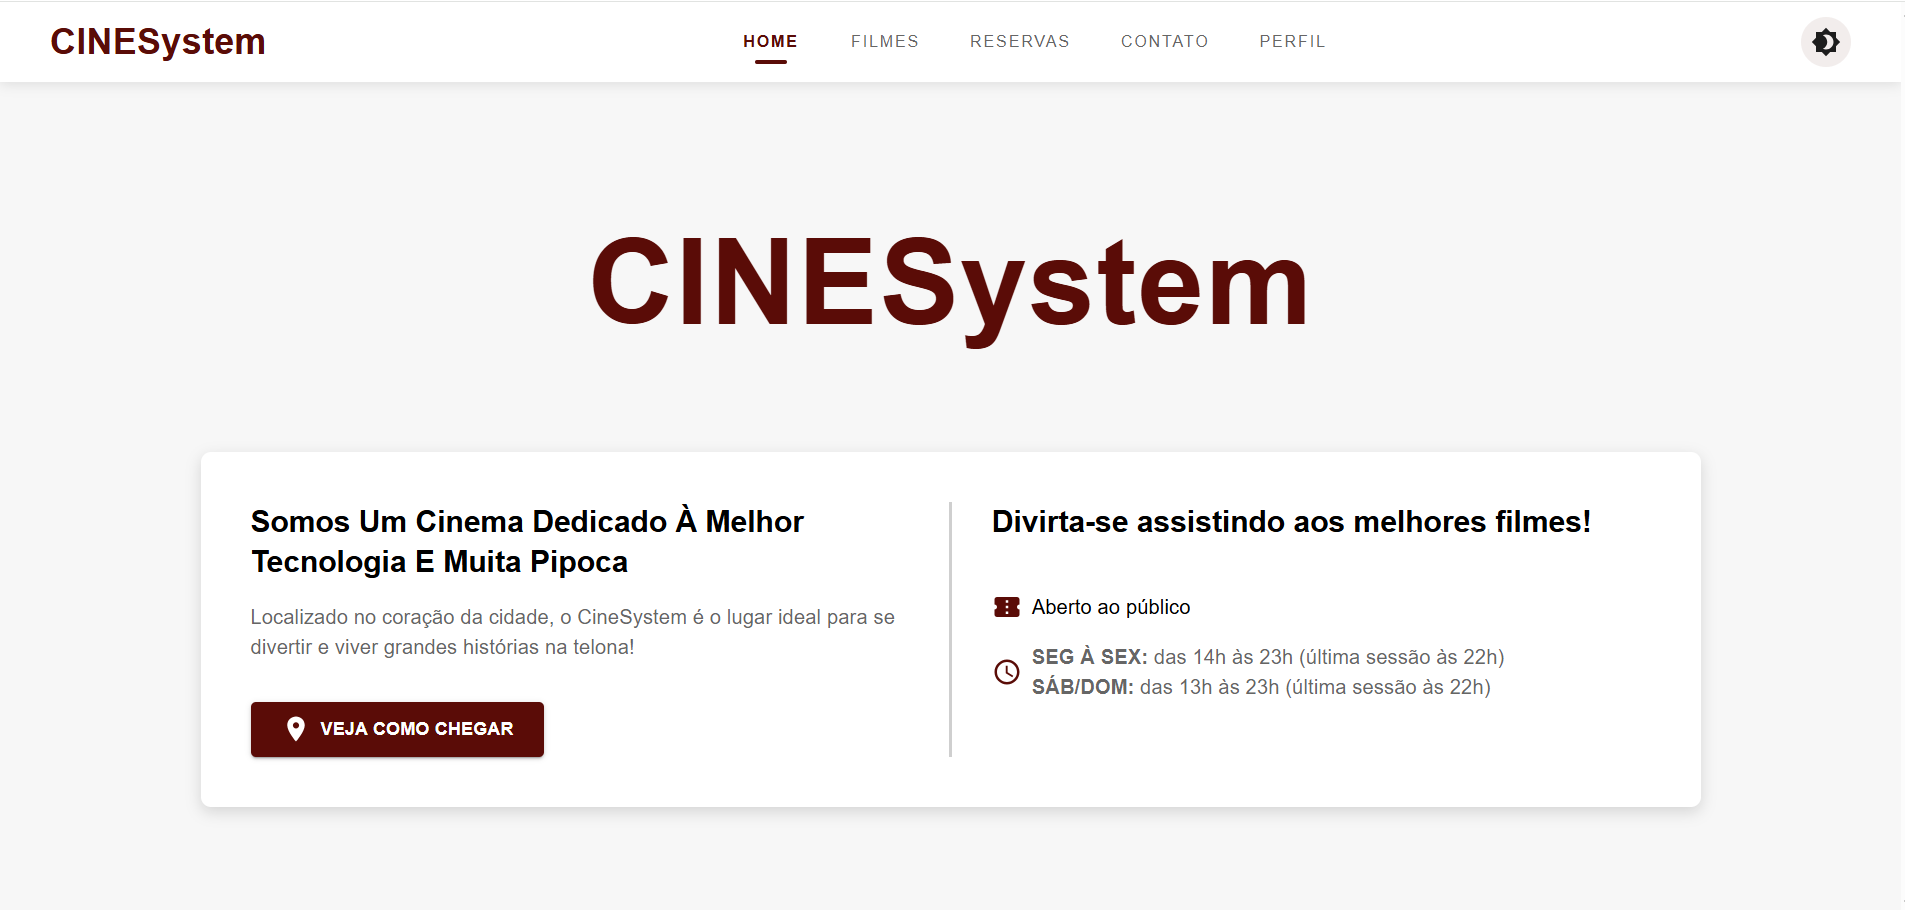Select the "SEG À SEX" schedule line
Viewport: 1905px width, 910px height.
point(1268,657)
